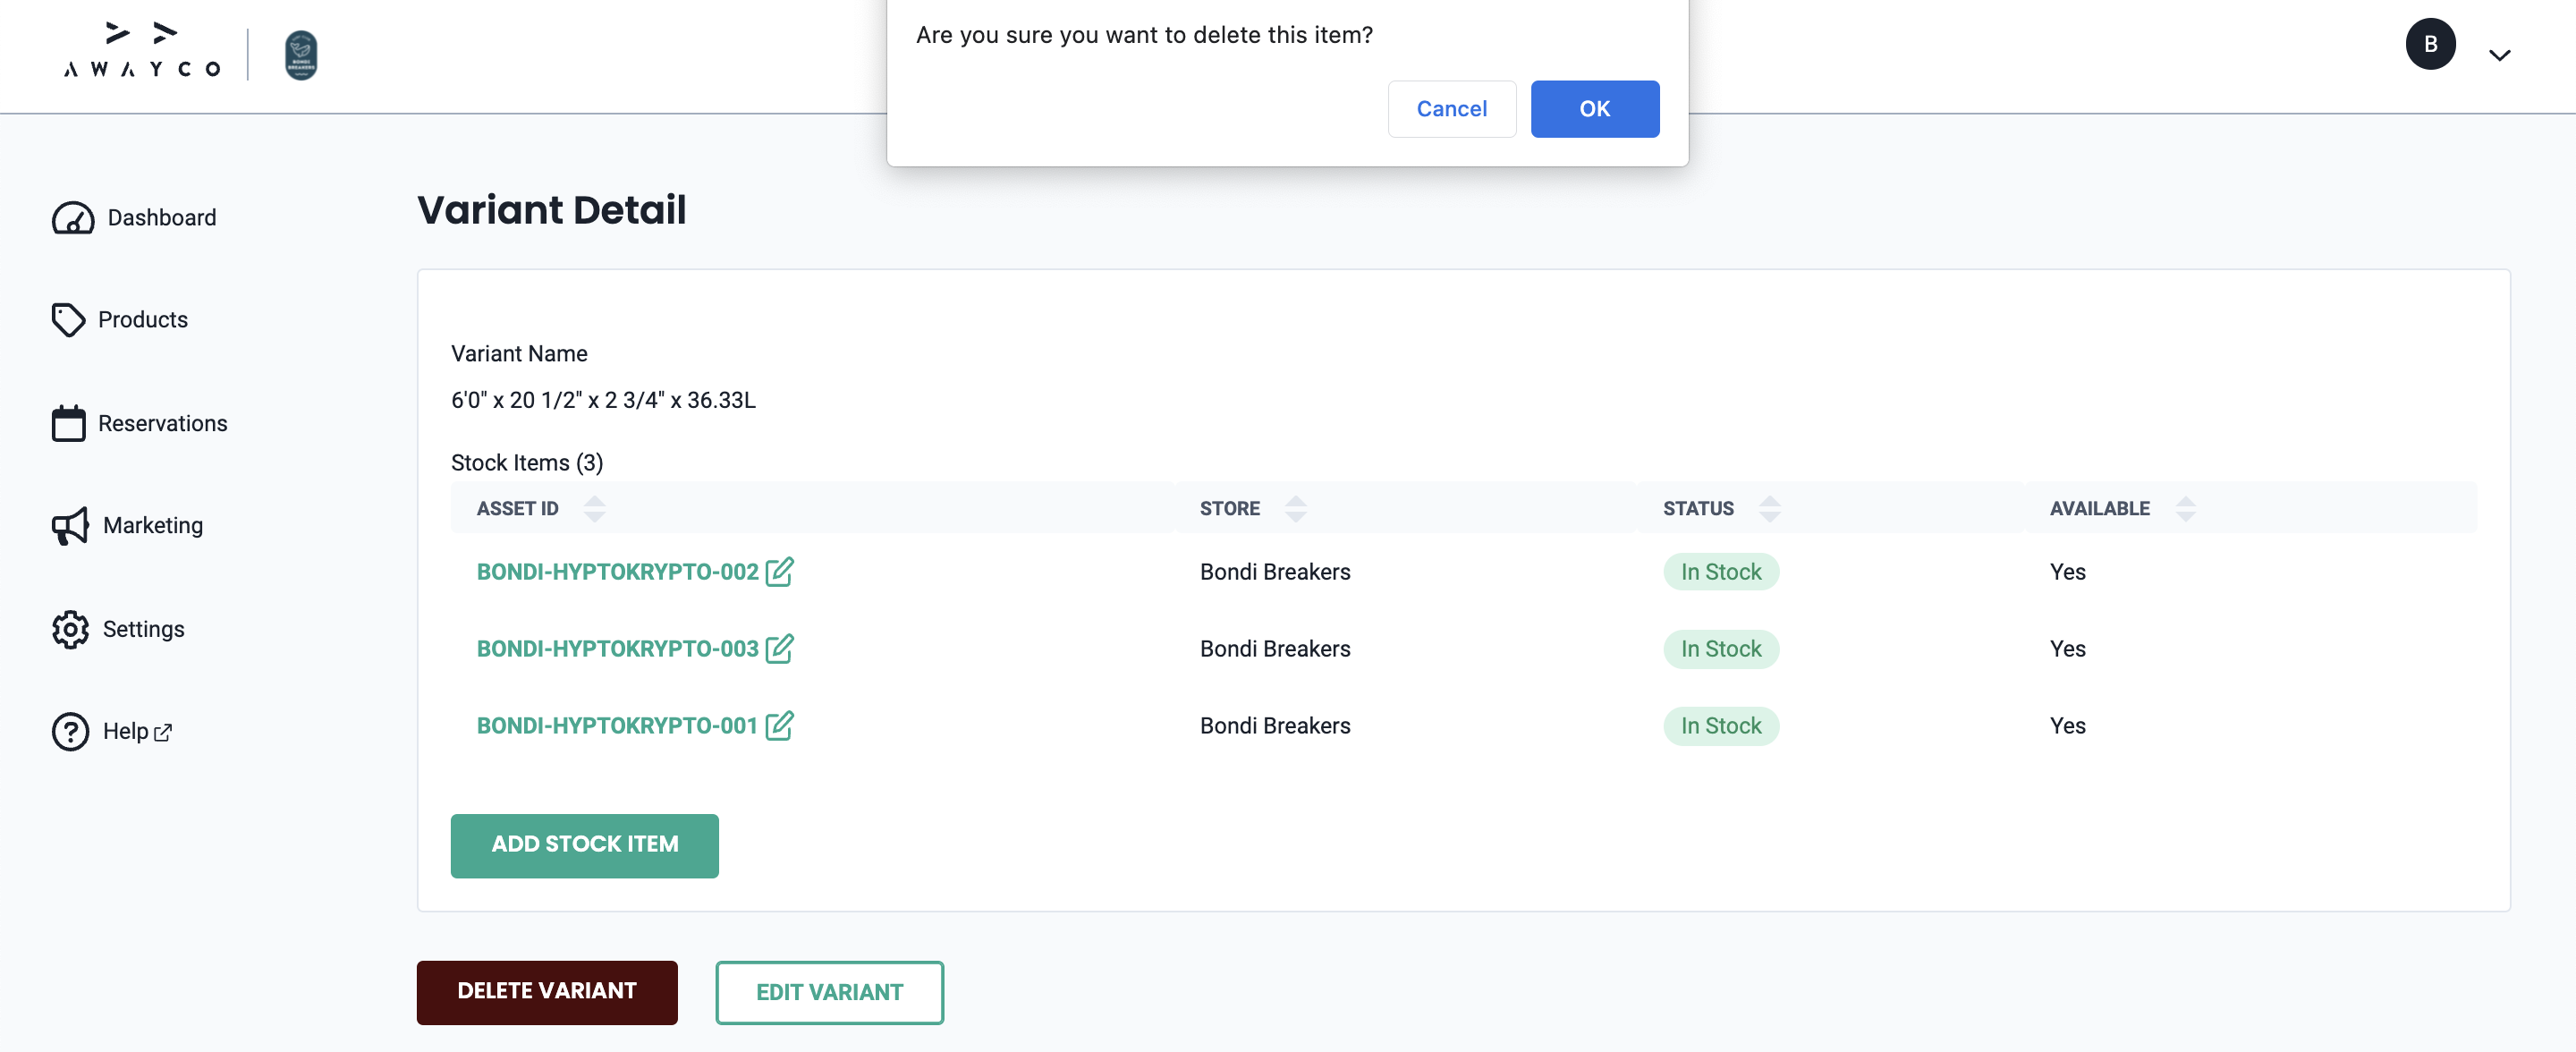The width and height of the screenshot is (2576, 1052).
Task: Edit stock item BONDI-HYPTOKRYPTO-003 pencil icon
Action: [779, 648]
